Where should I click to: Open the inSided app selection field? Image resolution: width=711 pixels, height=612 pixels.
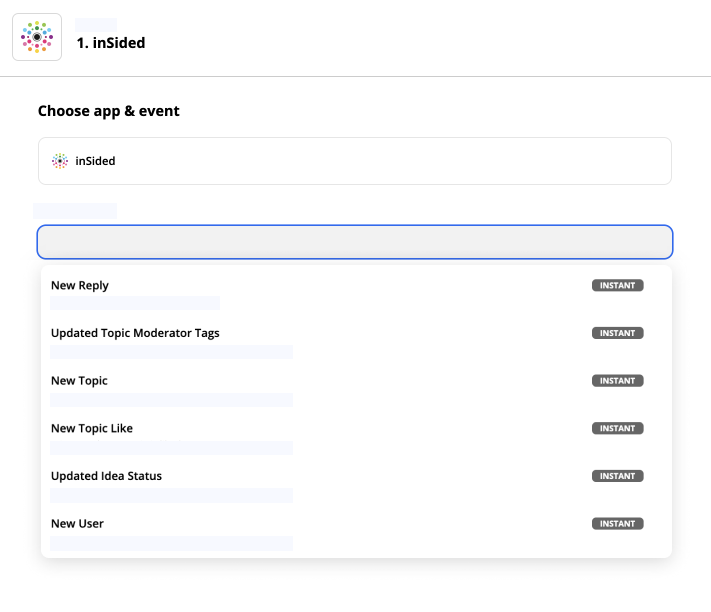(355, 161)
